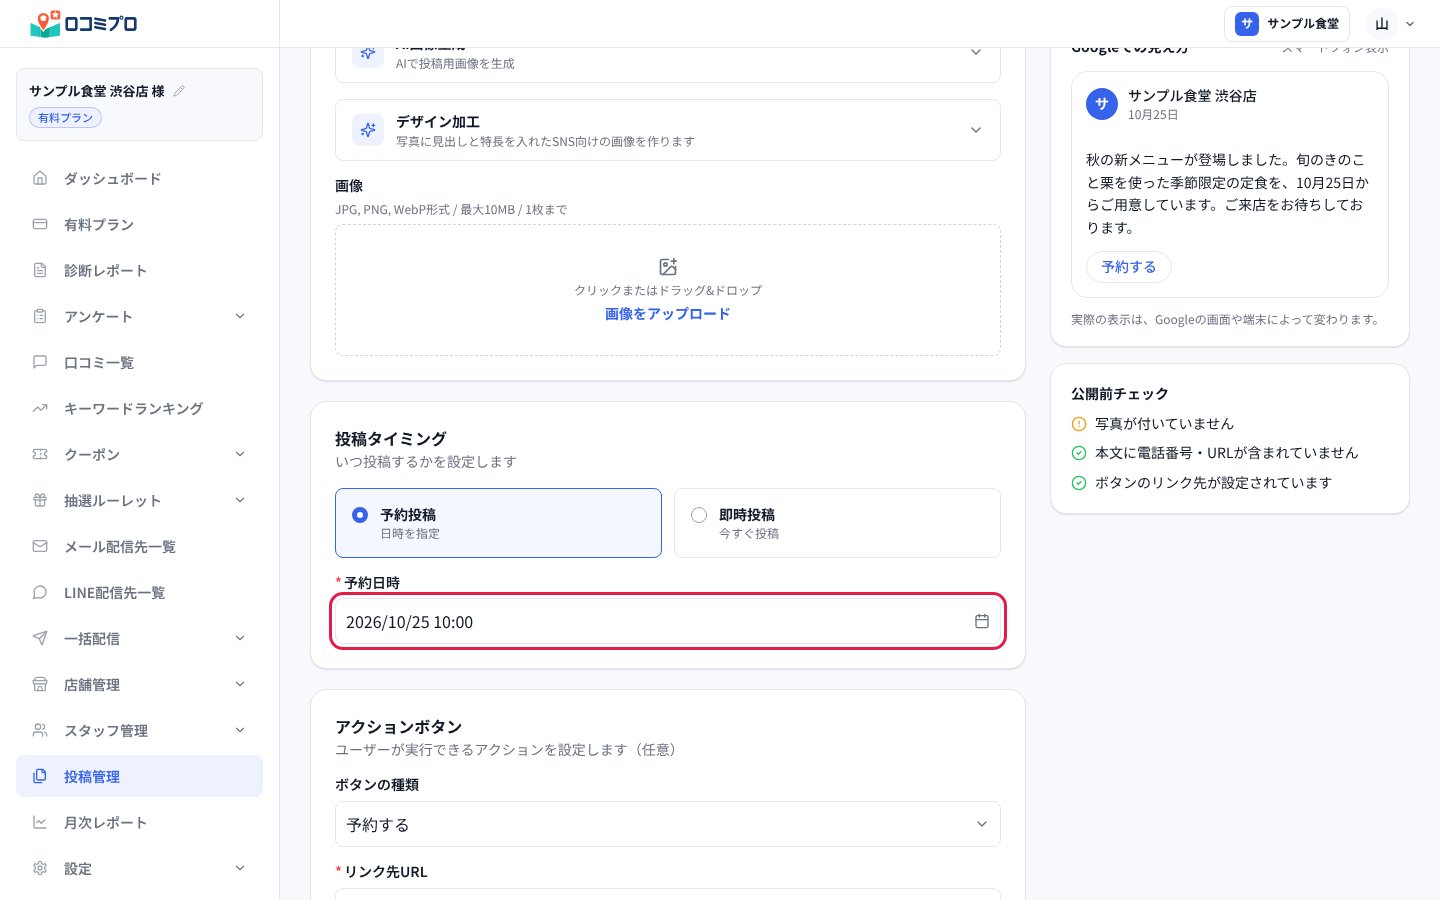Click the 画像をアップロード link

(x=668, y=314)
